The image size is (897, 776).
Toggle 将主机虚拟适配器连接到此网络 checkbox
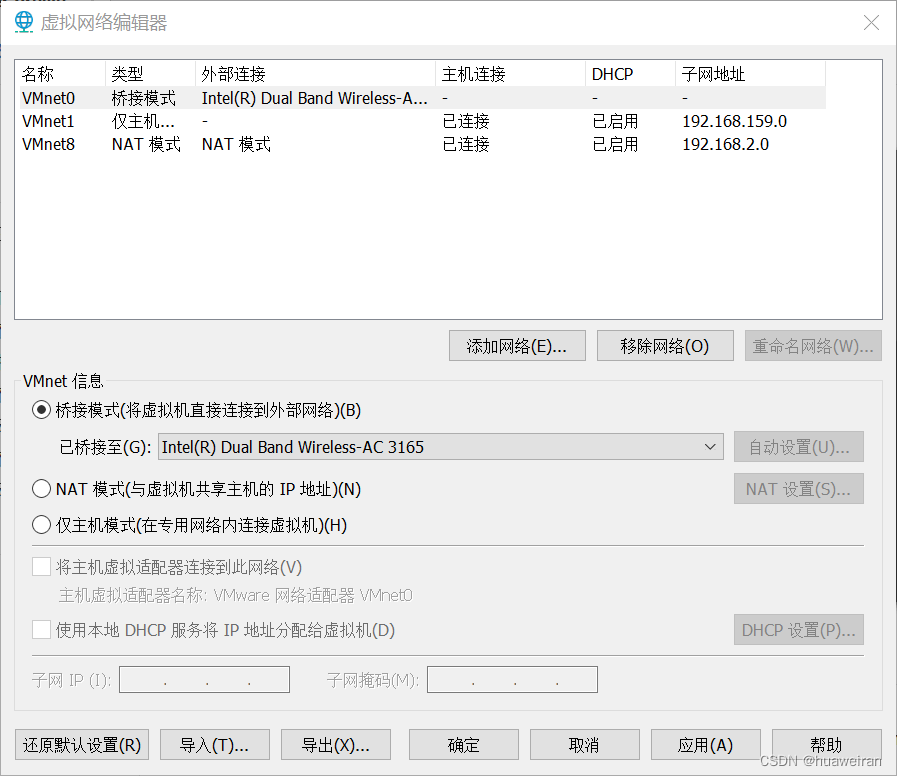(41, 567)
